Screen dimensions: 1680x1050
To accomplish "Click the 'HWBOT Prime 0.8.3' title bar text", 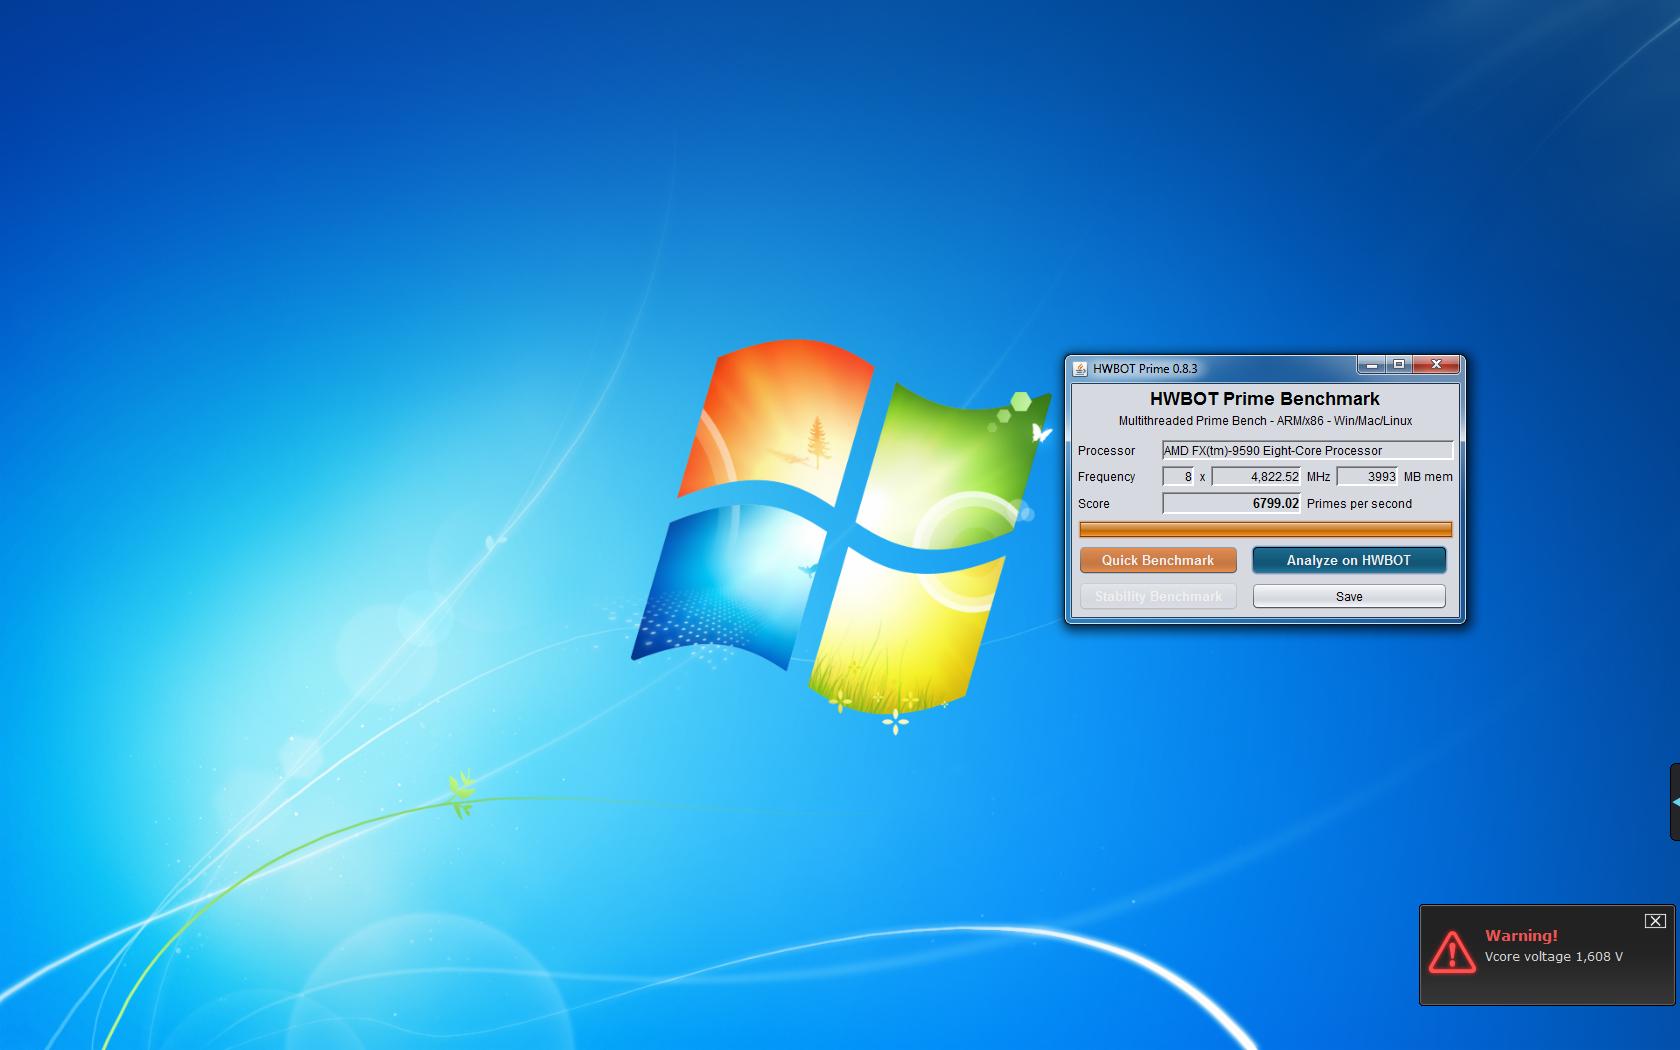I will click(1145, 368).
